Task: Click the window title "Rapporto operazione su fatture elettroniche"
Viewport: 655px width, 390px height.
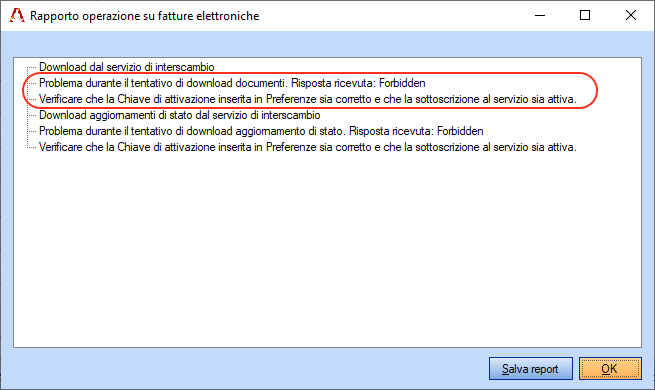Action: 145,16
